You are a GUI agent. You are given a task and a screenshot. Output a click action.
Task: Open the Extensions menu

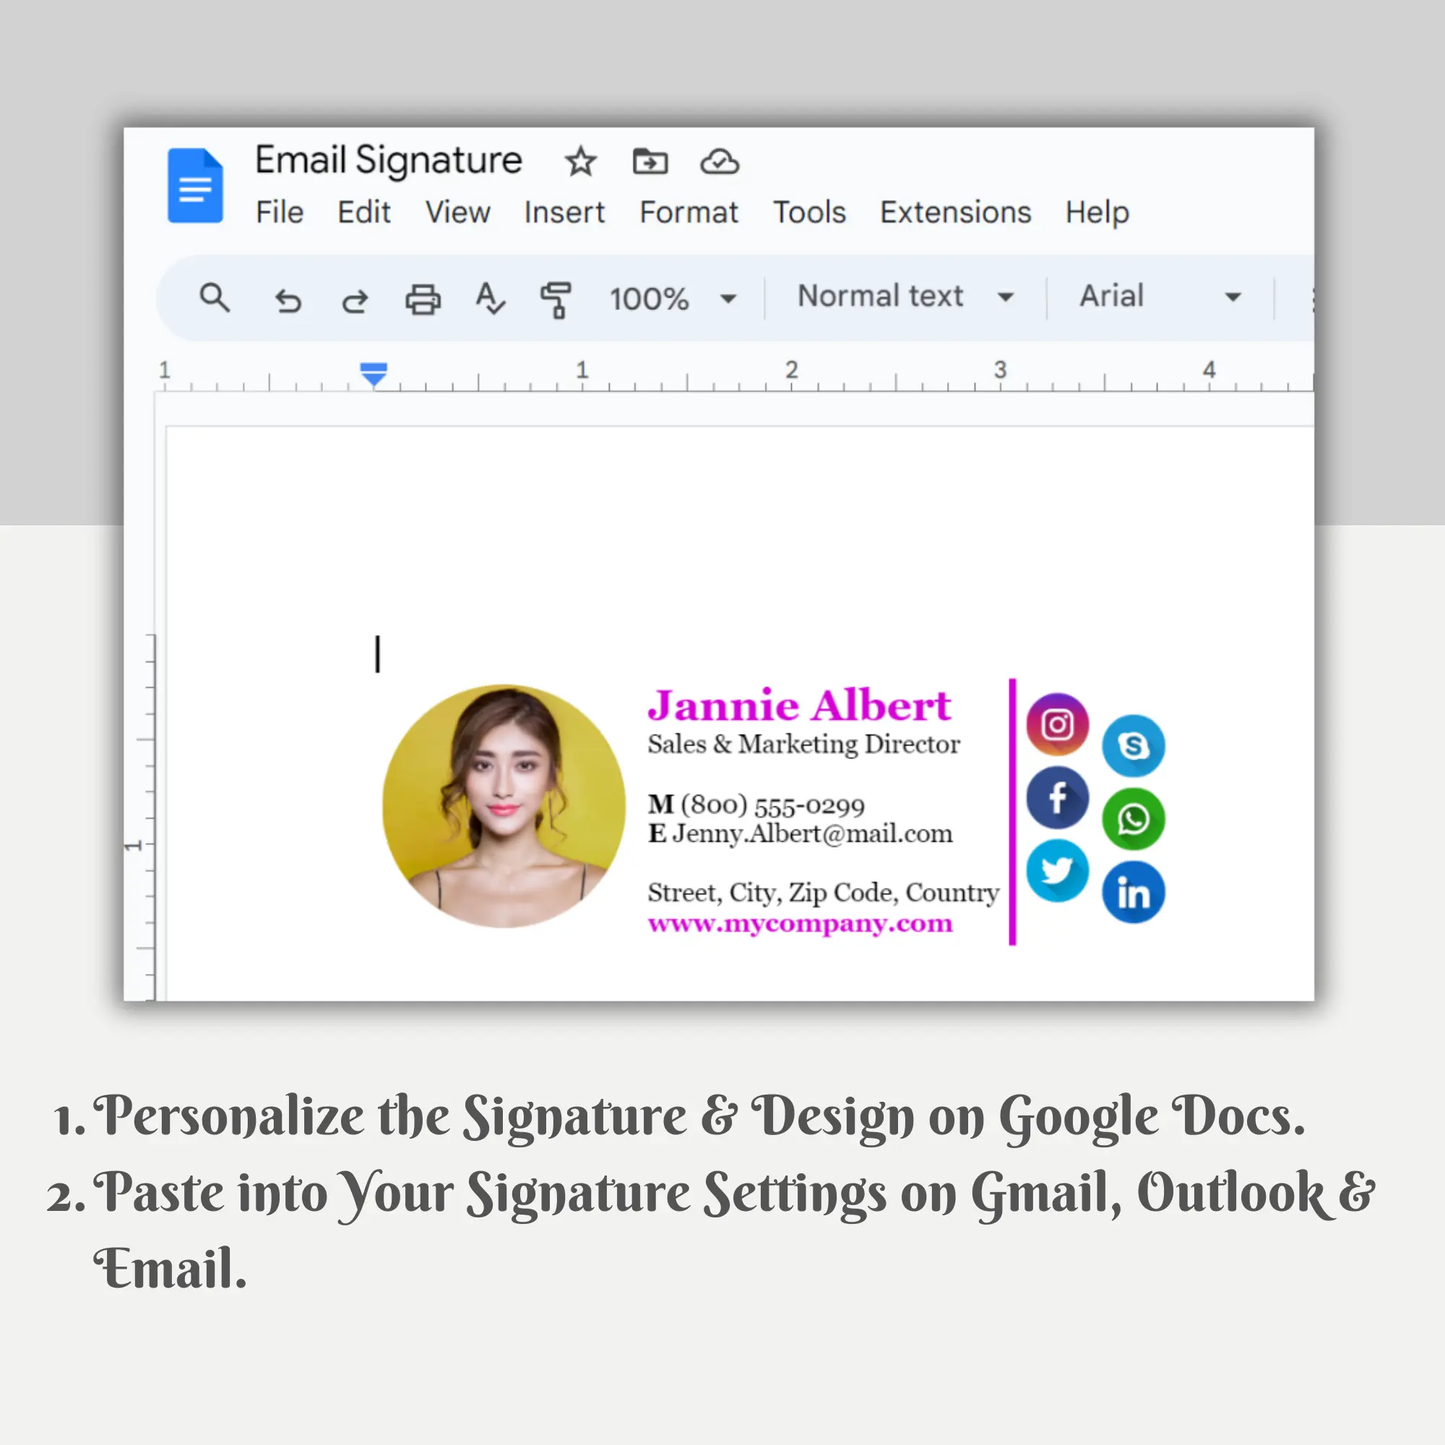coord(955,213)
